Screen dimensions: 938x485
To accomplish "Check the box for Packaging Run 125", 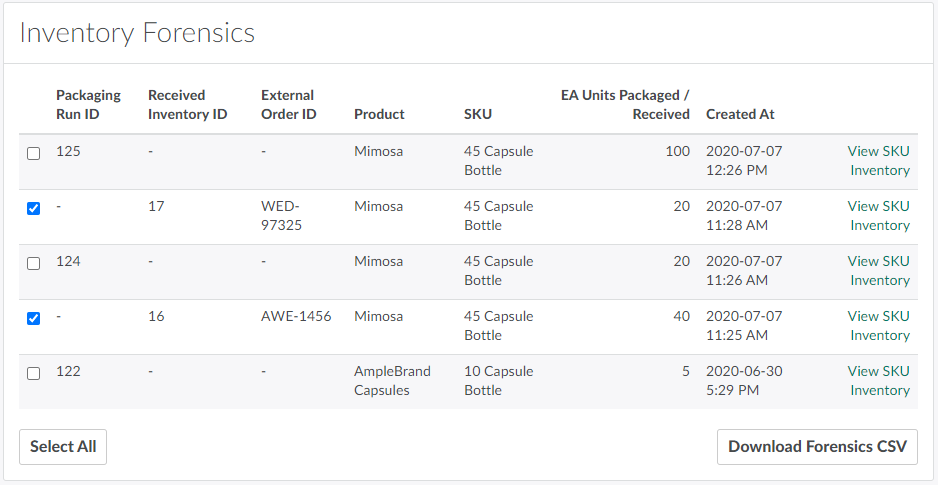I will (33, 154).
